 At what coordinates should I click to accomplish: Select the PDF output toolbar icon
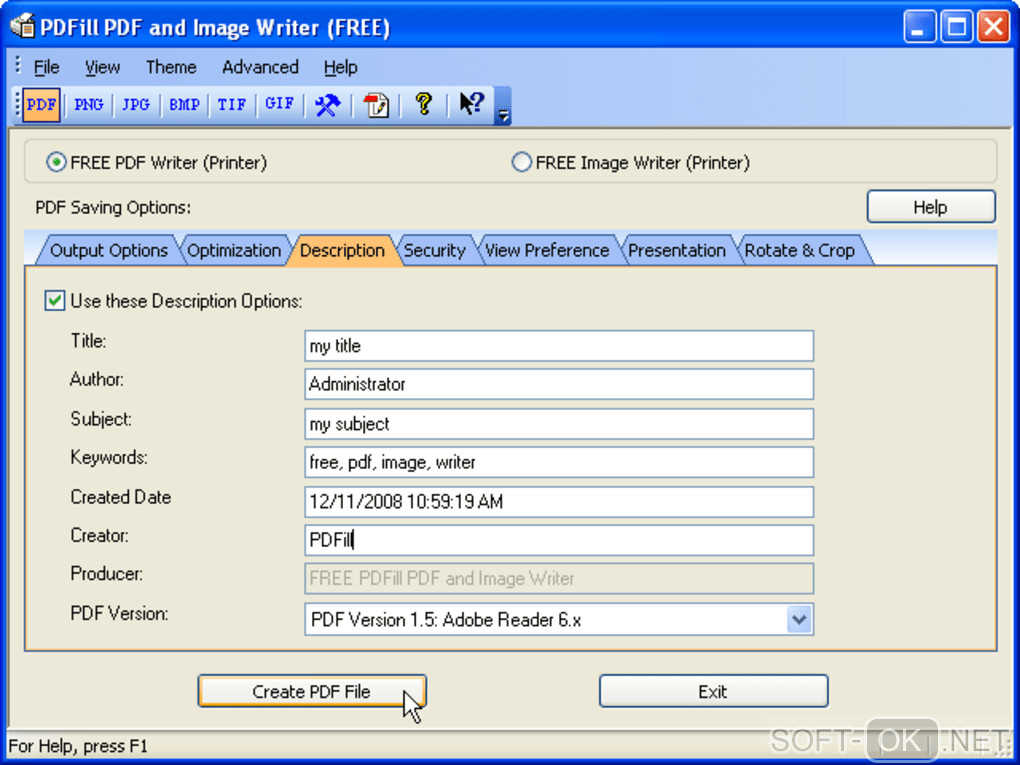[41, 105]
